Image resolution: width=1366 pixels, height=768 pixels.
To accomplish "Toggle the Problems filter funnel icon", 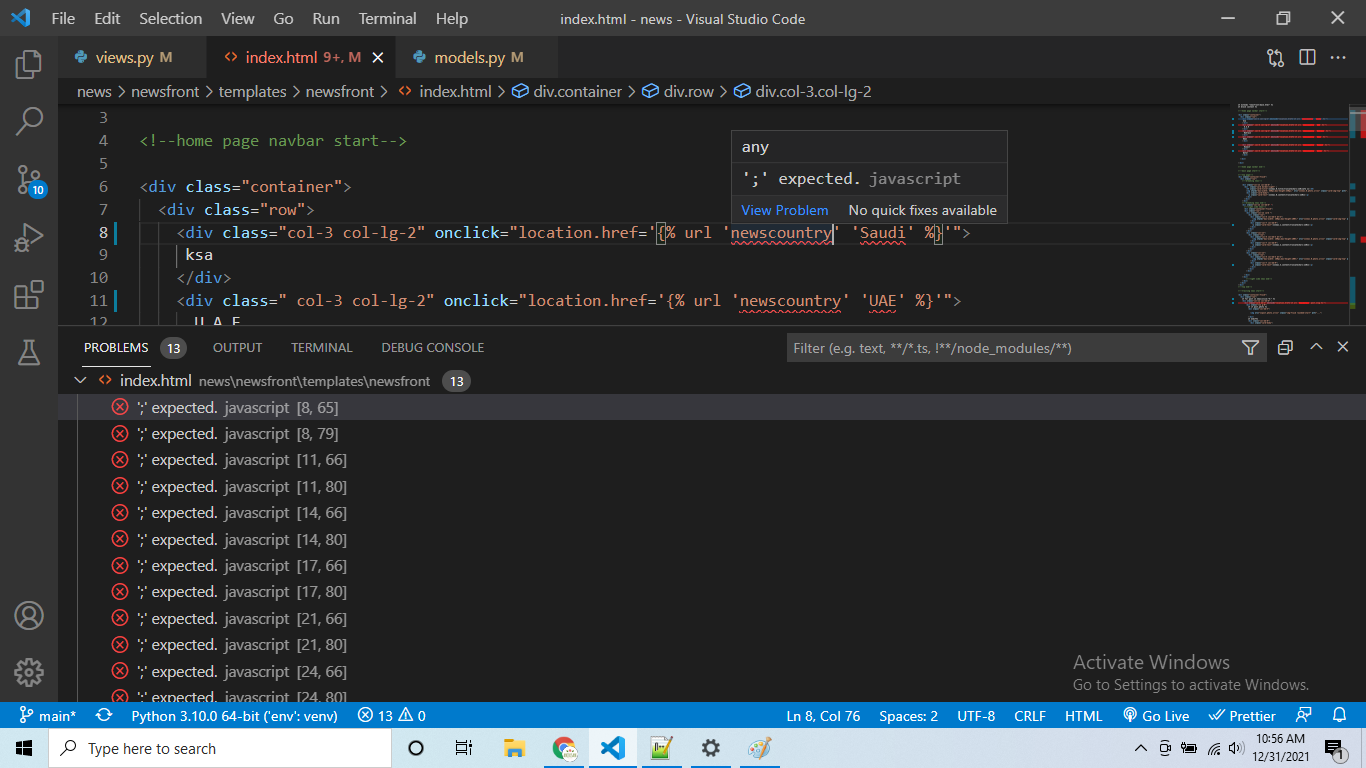I will [x=1250, y=348].
